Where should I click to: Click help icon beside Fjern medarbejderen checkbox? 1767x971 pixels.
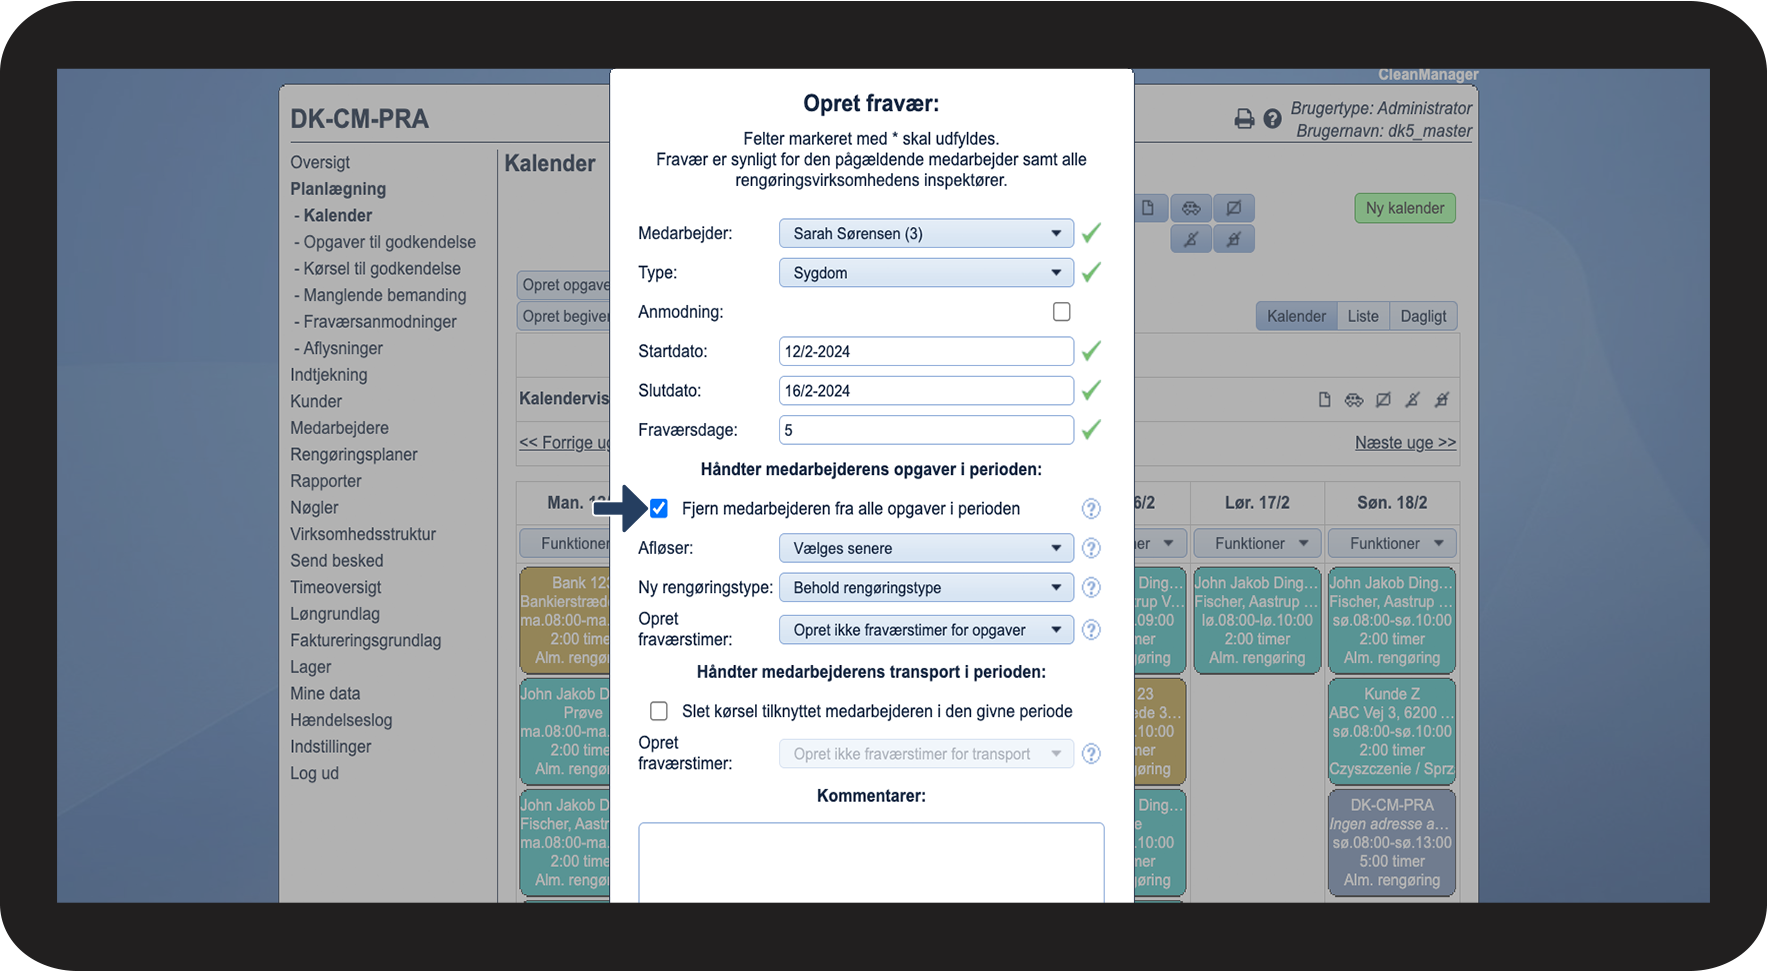pos(1091,509)
